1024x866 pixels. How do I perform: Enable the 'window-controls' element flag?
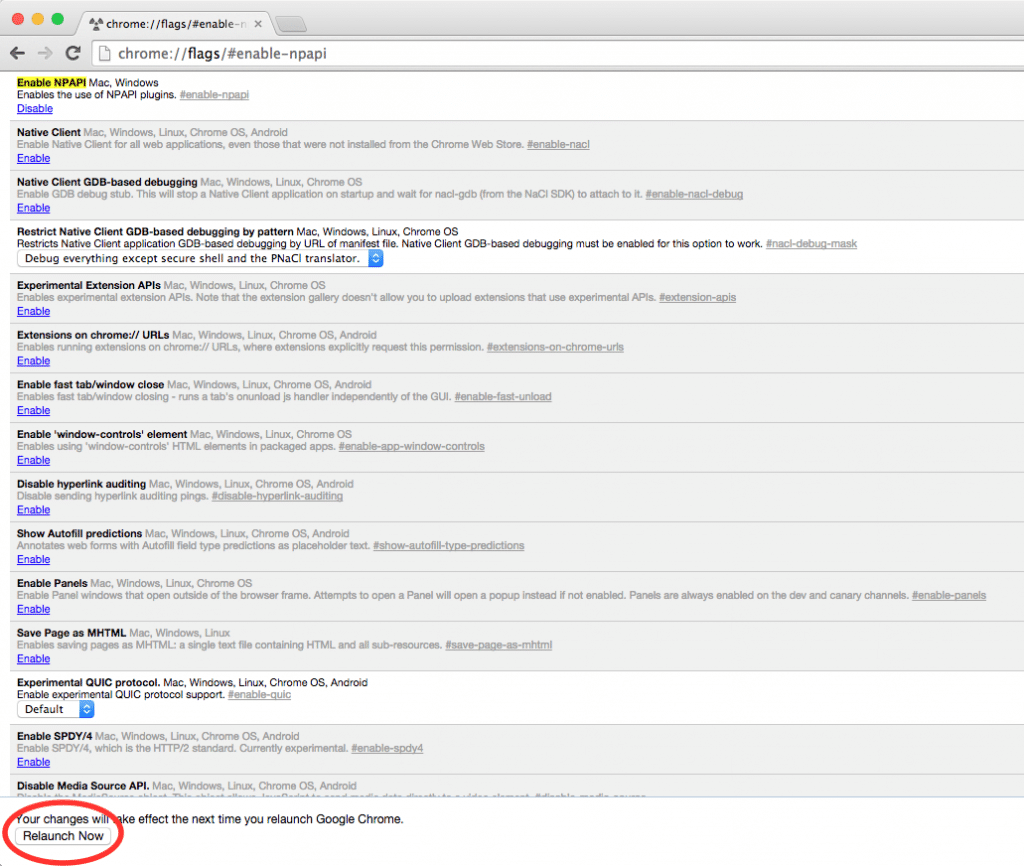(x=33, y=460)
